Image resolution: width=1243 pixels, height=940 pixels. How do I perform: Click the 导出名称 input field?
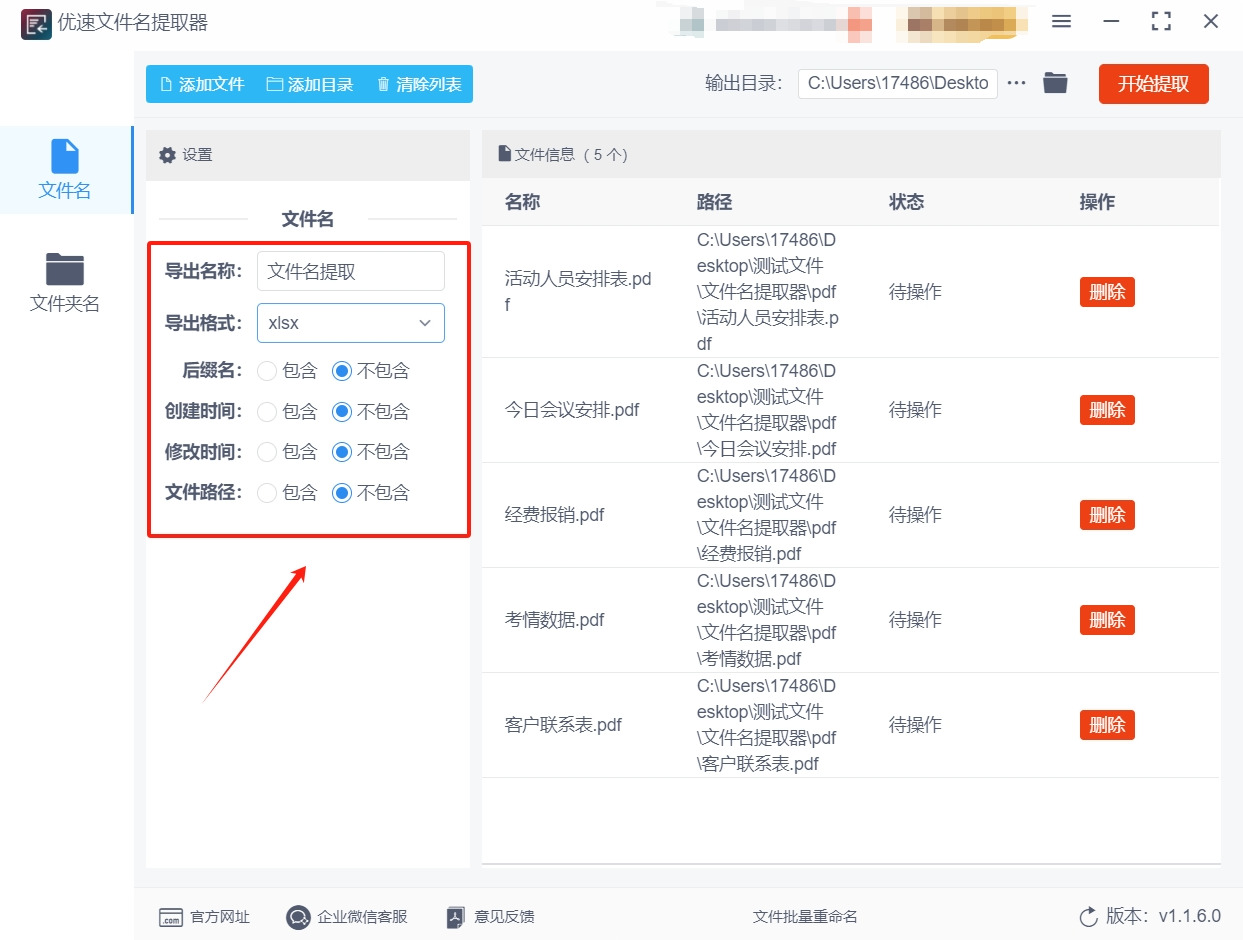point(350,271)
